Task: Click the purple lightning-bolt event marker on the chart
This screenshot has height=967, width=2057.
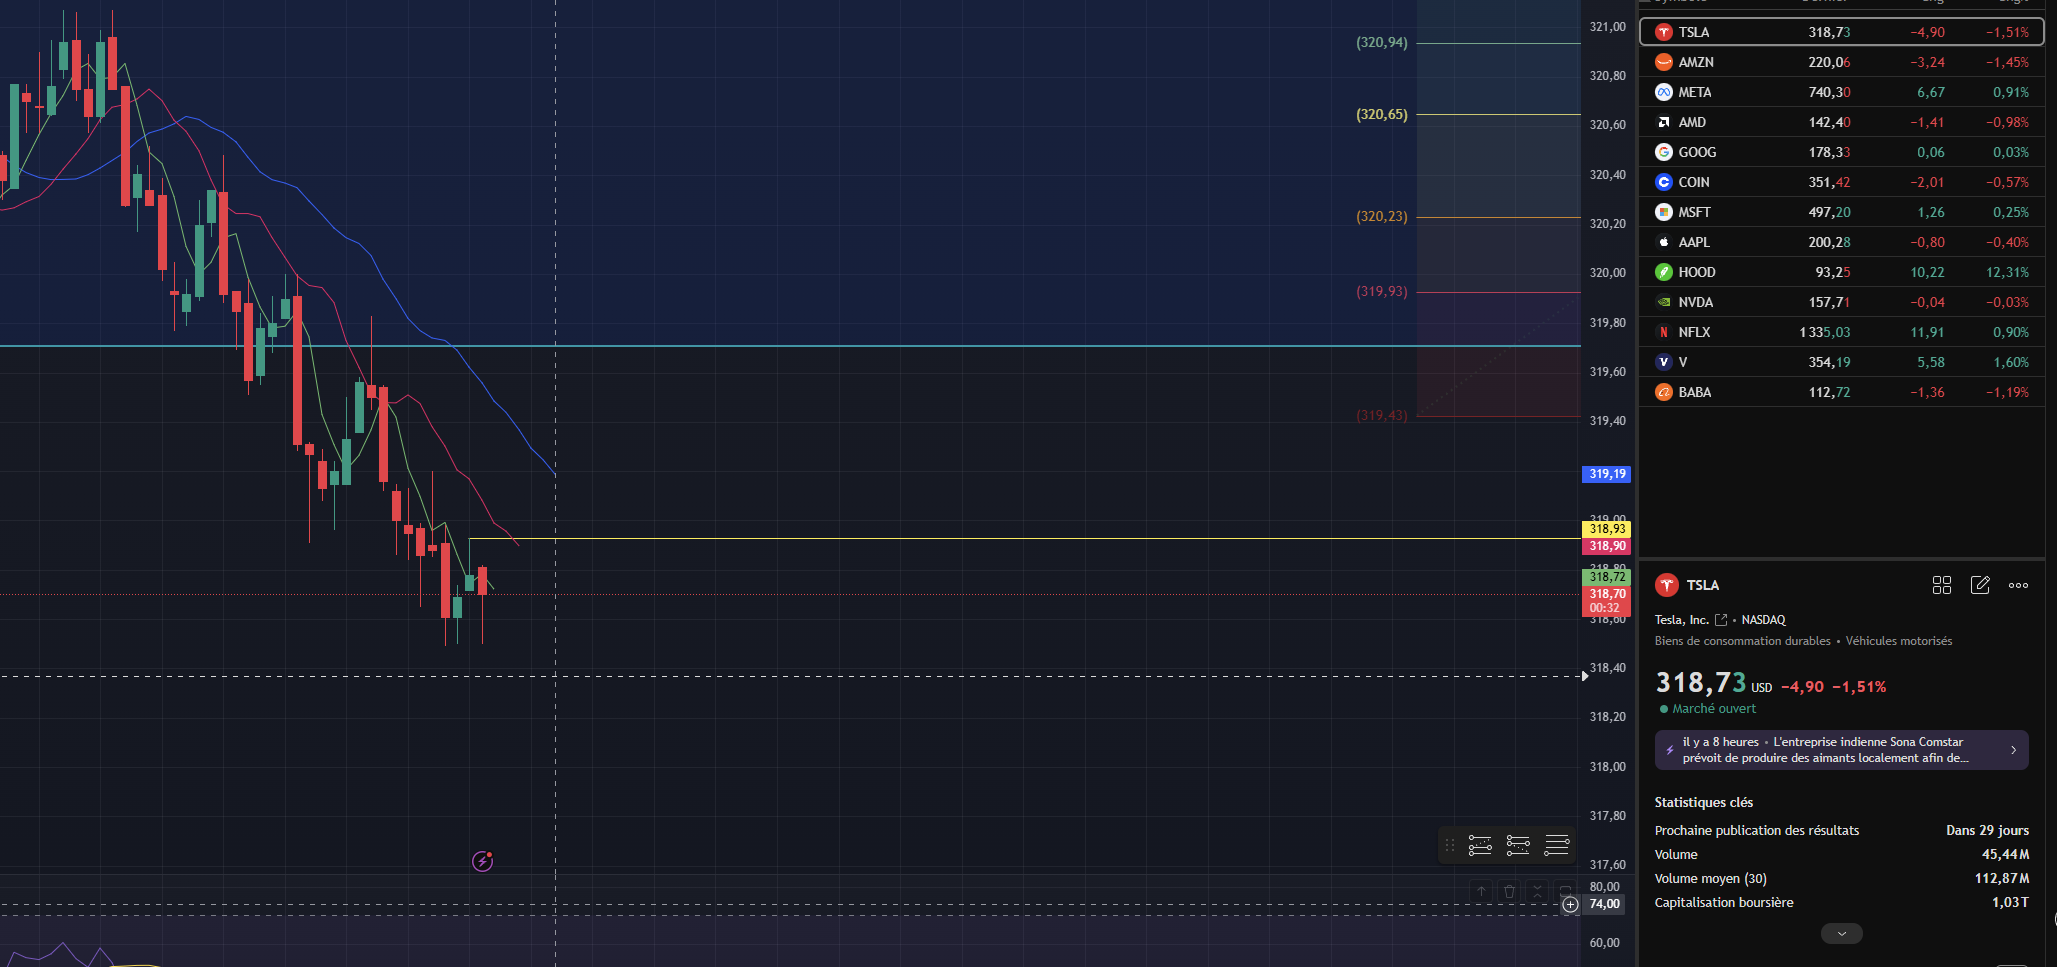Action: [x=483, y=861]
